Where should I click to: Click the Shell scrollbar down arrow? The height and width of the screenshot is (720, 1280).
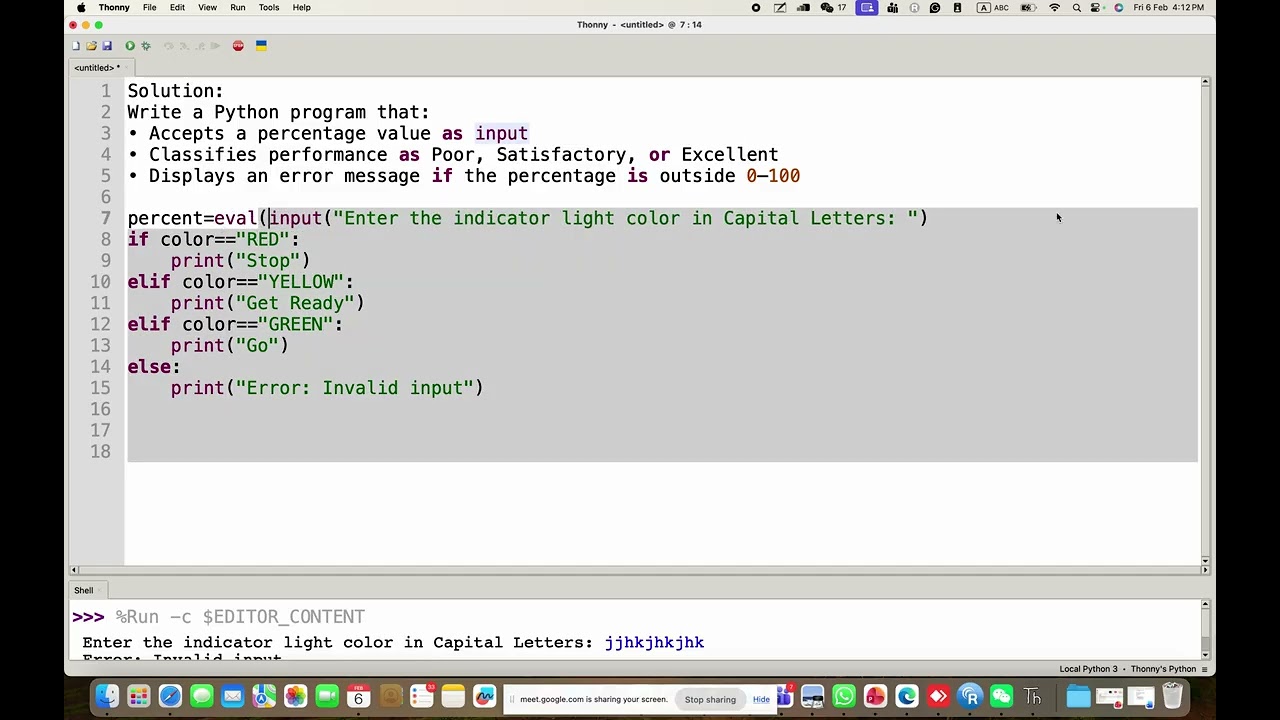pyautogui.click(x=1205, y=654)
